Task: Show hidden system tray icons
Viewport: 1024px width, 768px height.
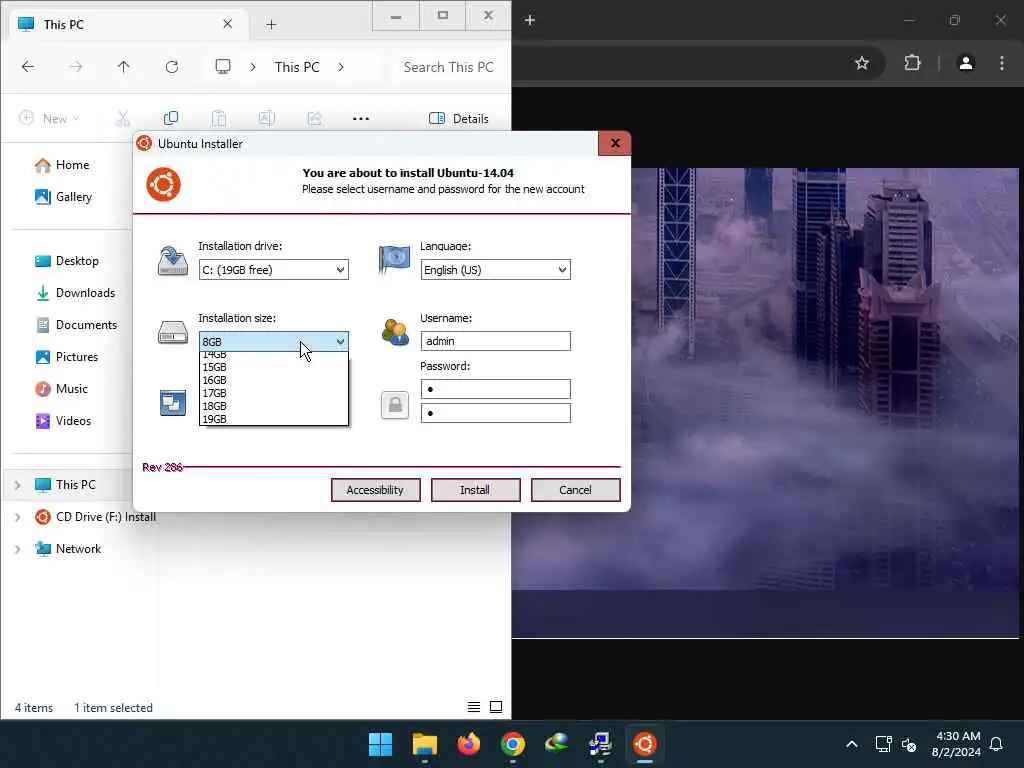Action: pos(852,744)
